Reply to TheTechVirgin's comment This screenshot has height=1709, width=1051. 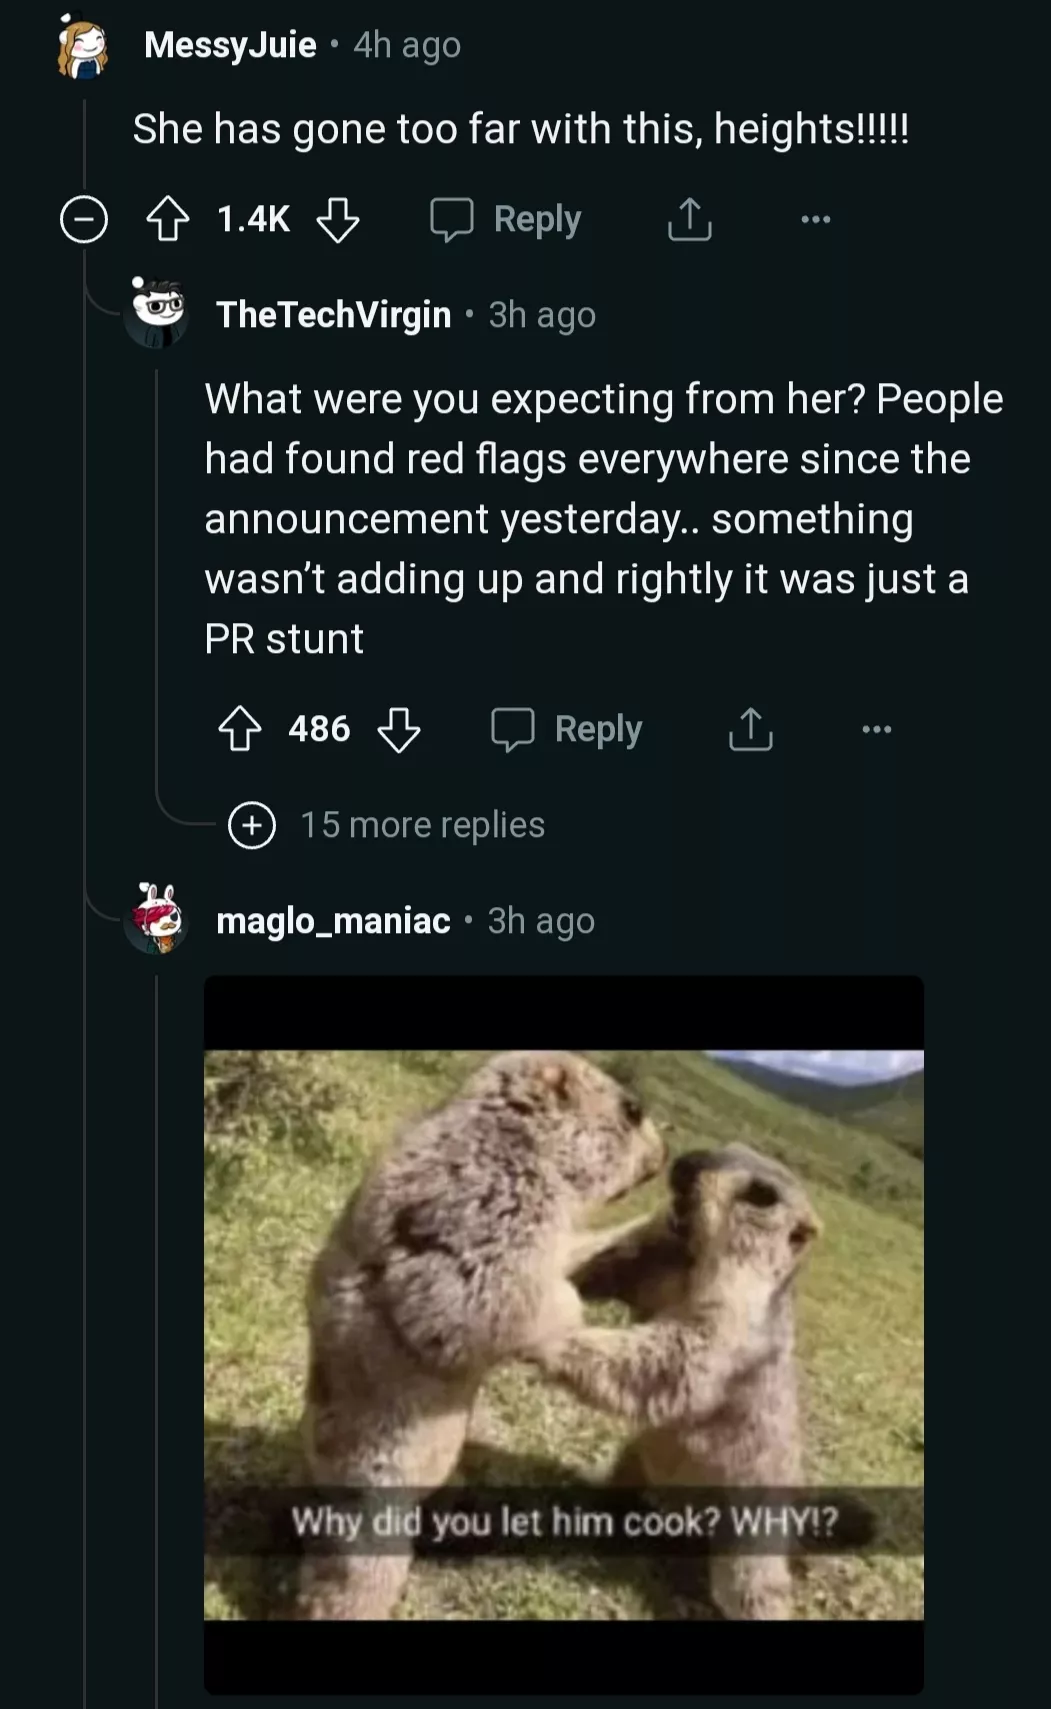[x=568, y=729]
